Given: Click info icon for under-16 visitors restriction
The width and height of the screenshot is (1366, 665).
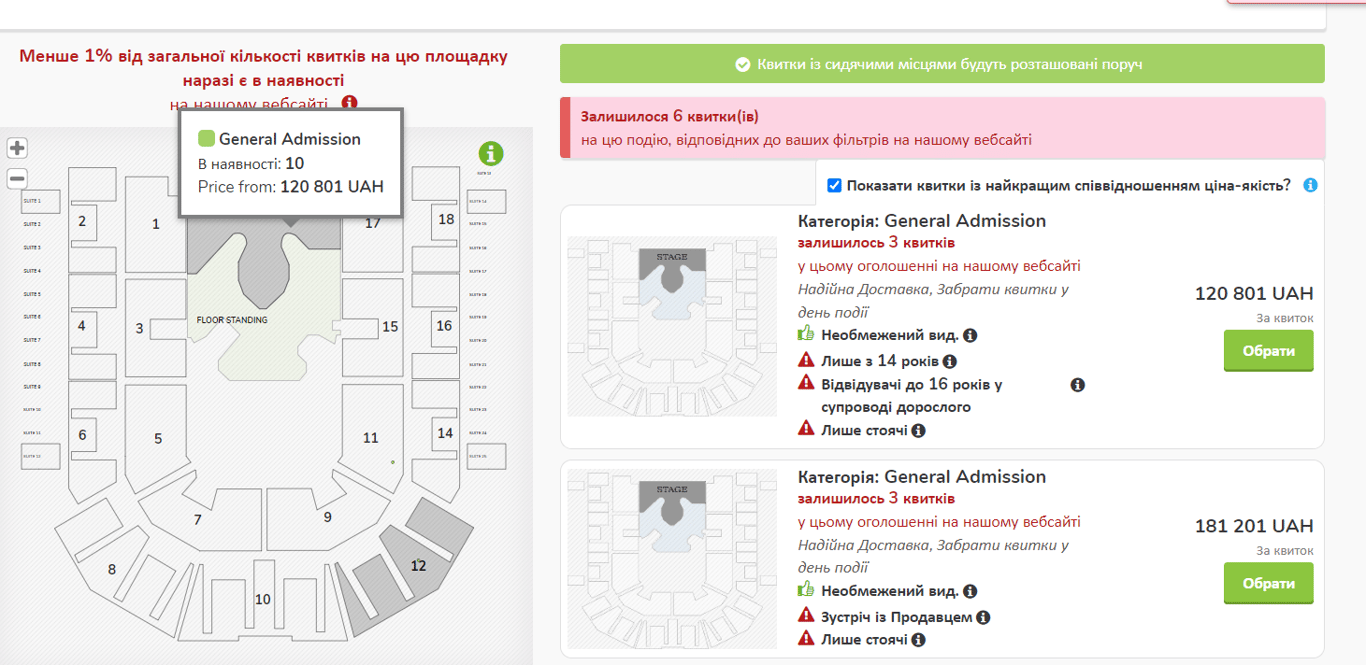Looking at the screenshot, I should tap(1078, 385).
